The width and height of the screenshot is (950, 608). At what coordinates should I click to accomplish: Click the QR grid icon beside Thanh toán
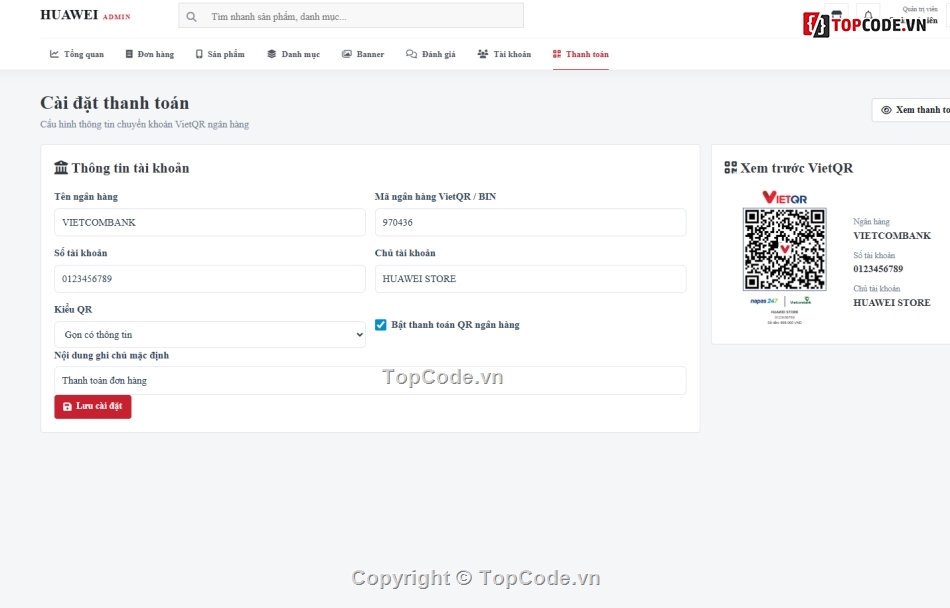(x=557, y=54)
